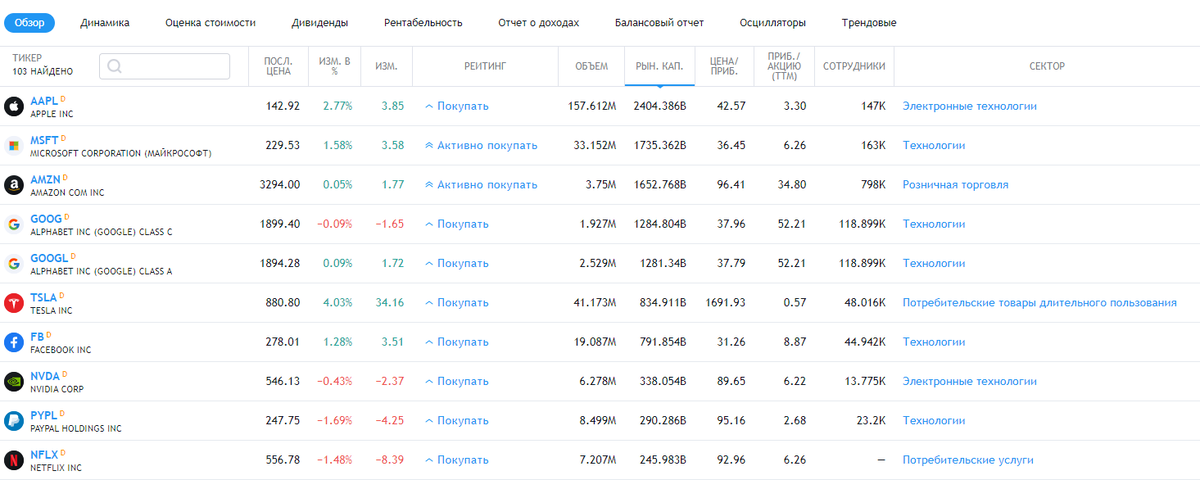The image size is (1200, 480).
Task: Sort by СОТРУДНИКИ column header
Action: pos(854,66)
